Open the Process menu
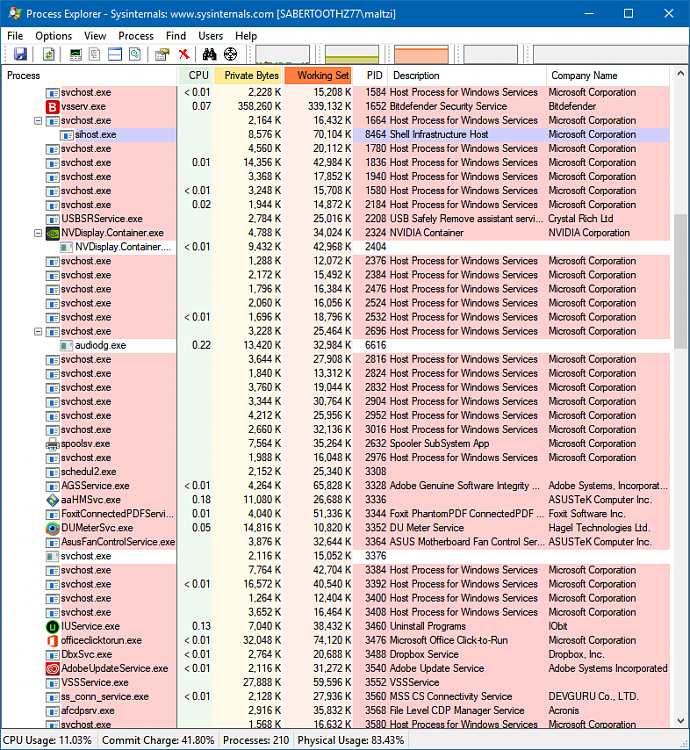The height and width of the screenshot is (750, 690). click(136, 36)
